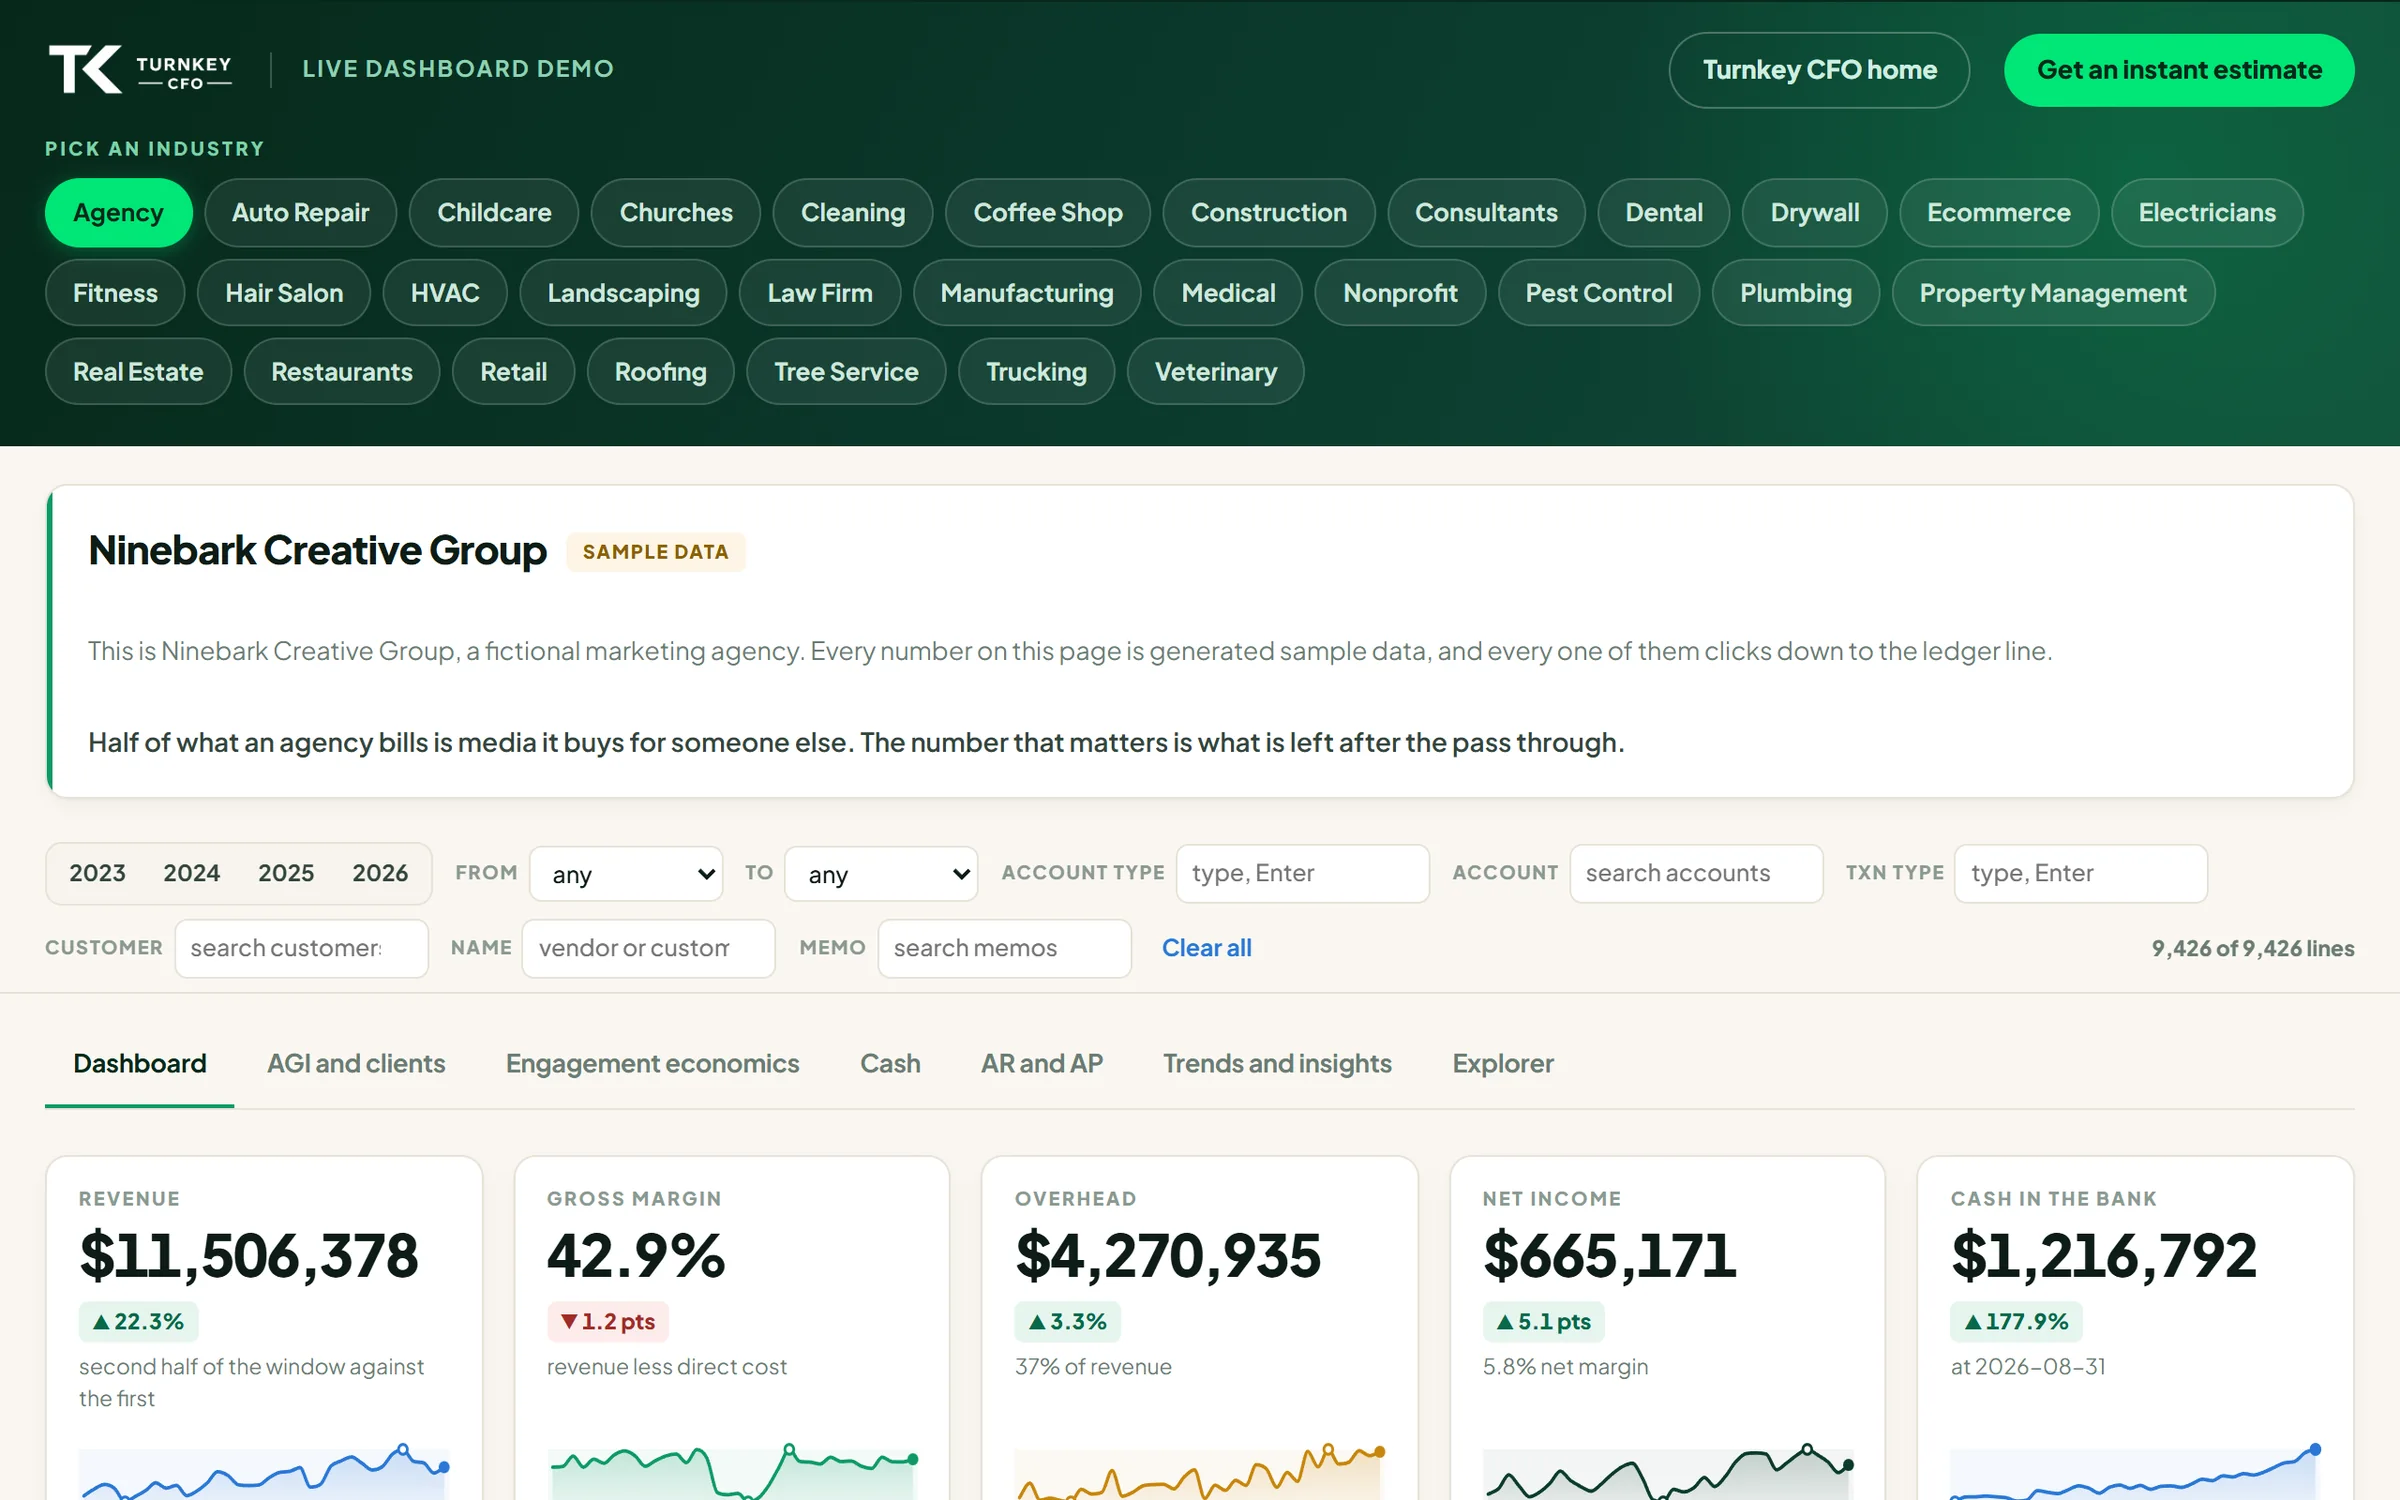Switch to AGI and clients tab
The width and height of the screenshot is (2400, 1500).
(x=356, y=1064)
